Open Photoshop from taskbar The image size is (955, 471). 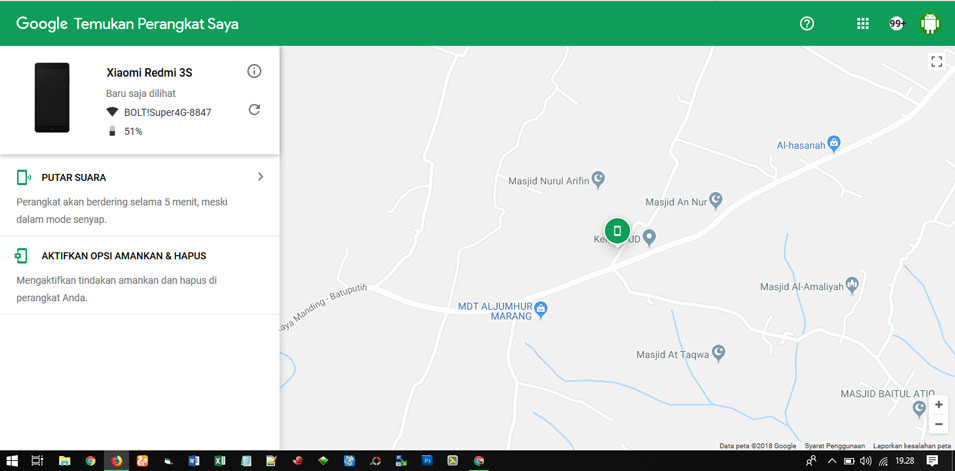click(428, 461)
